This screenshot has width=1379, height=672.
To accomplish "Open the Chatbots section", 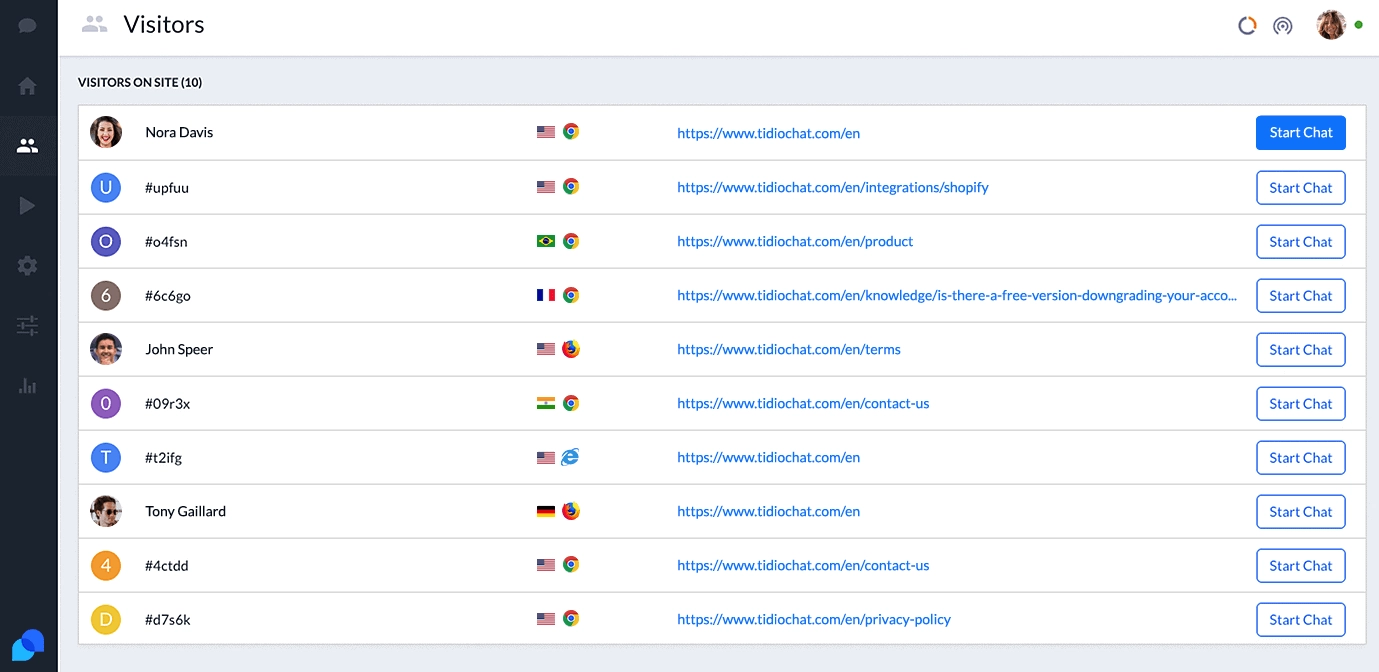I will pyautogui.click(x=27, y=206).
